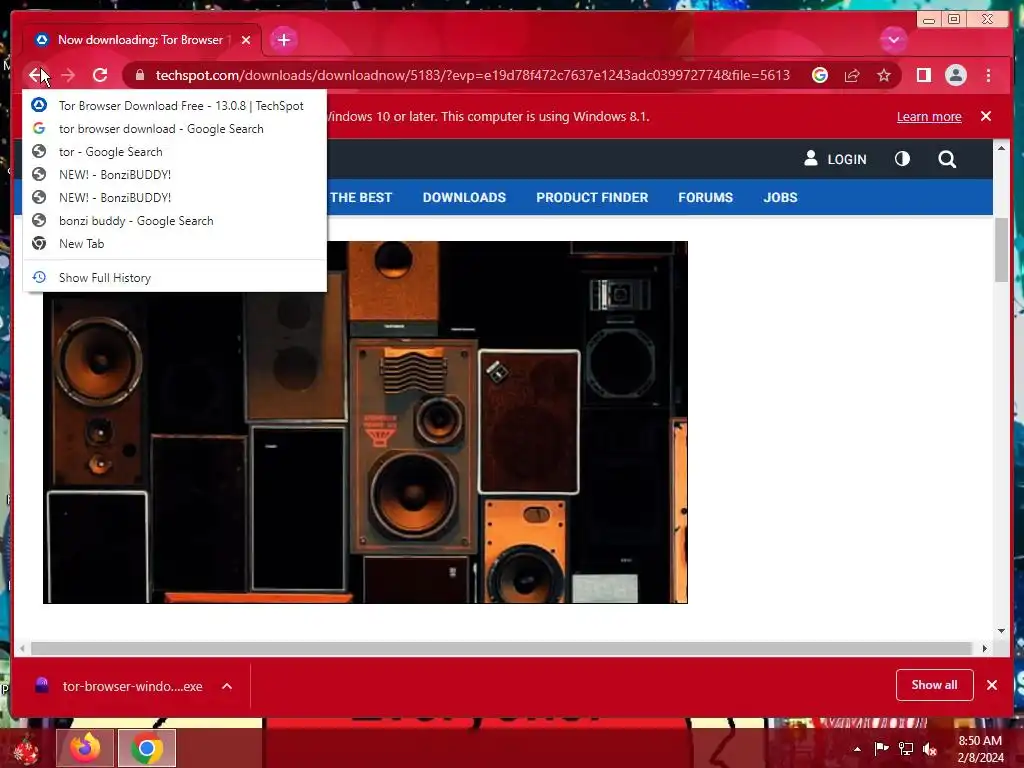Click the scroll up arrow at page top
Viewport: 1024px width, 768px height.
click(1001, 148)
